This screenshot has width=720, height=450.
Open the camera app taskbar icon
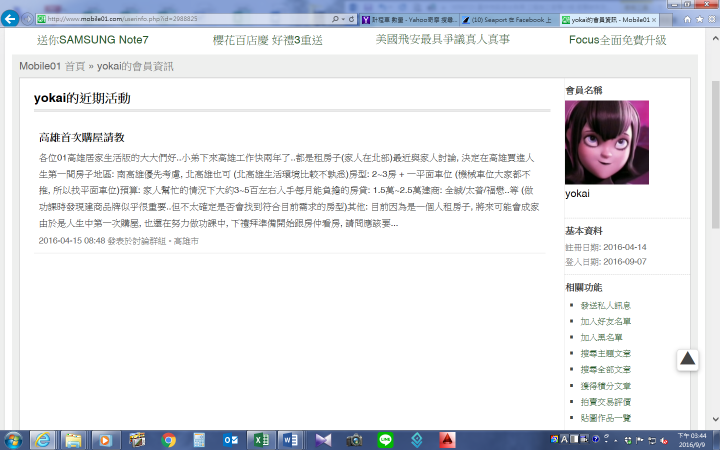[354, 440]
